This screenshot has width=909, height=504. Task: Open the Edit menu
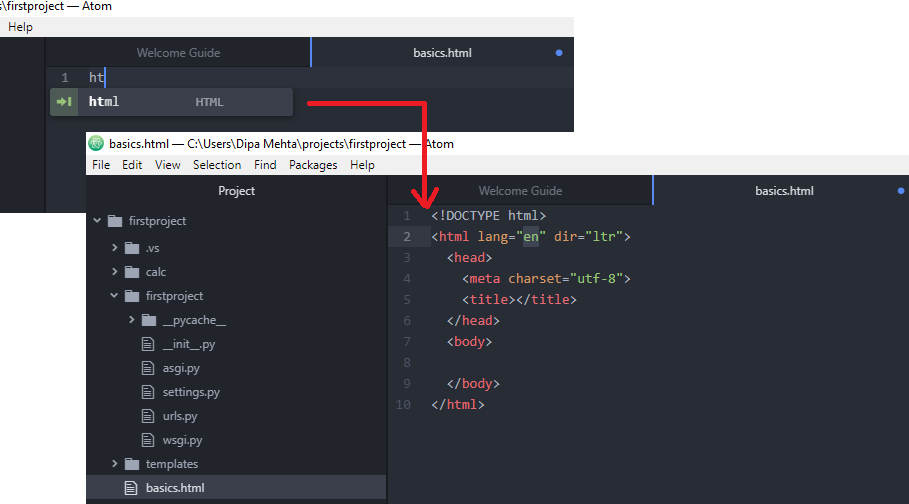[132, 165]
